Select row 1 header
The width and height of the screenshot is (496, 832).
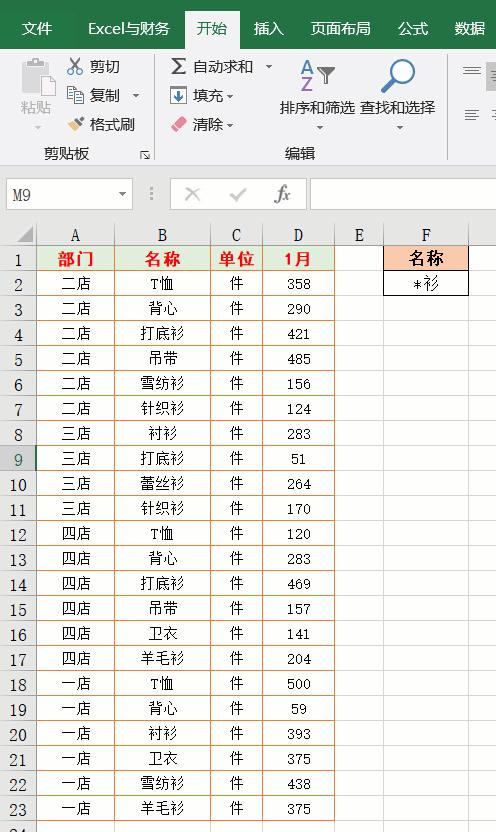[x=18, y=259]
